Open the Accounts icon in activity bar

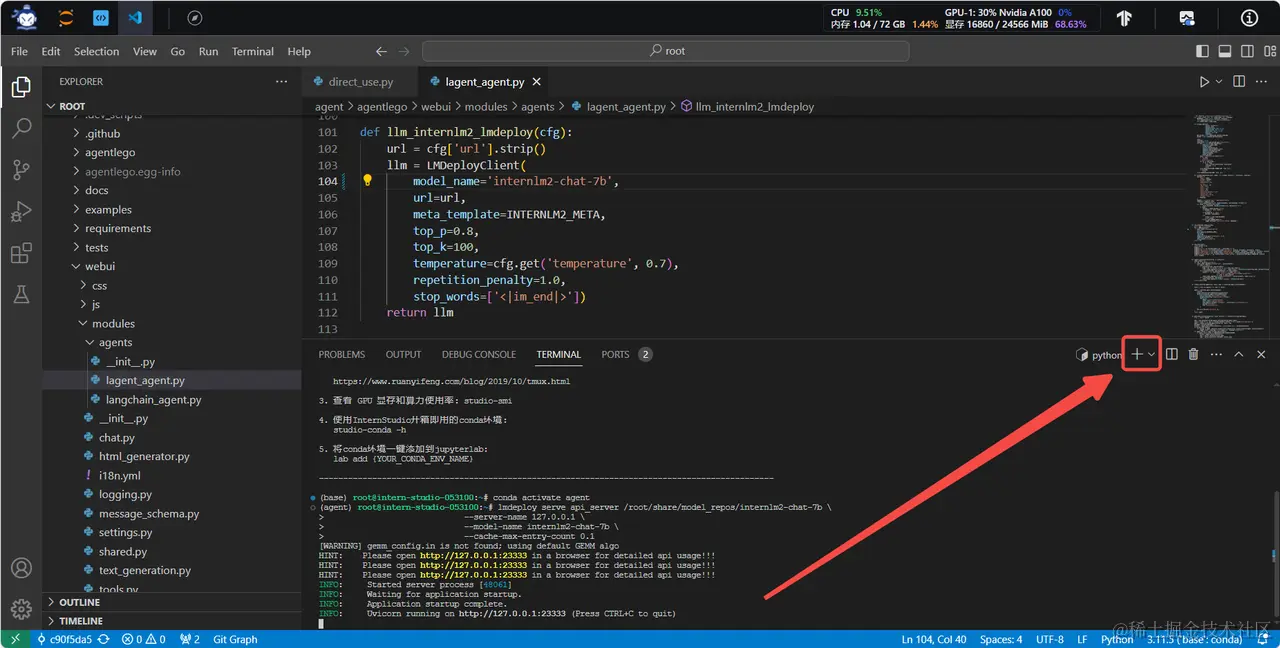tap(21, 568)
